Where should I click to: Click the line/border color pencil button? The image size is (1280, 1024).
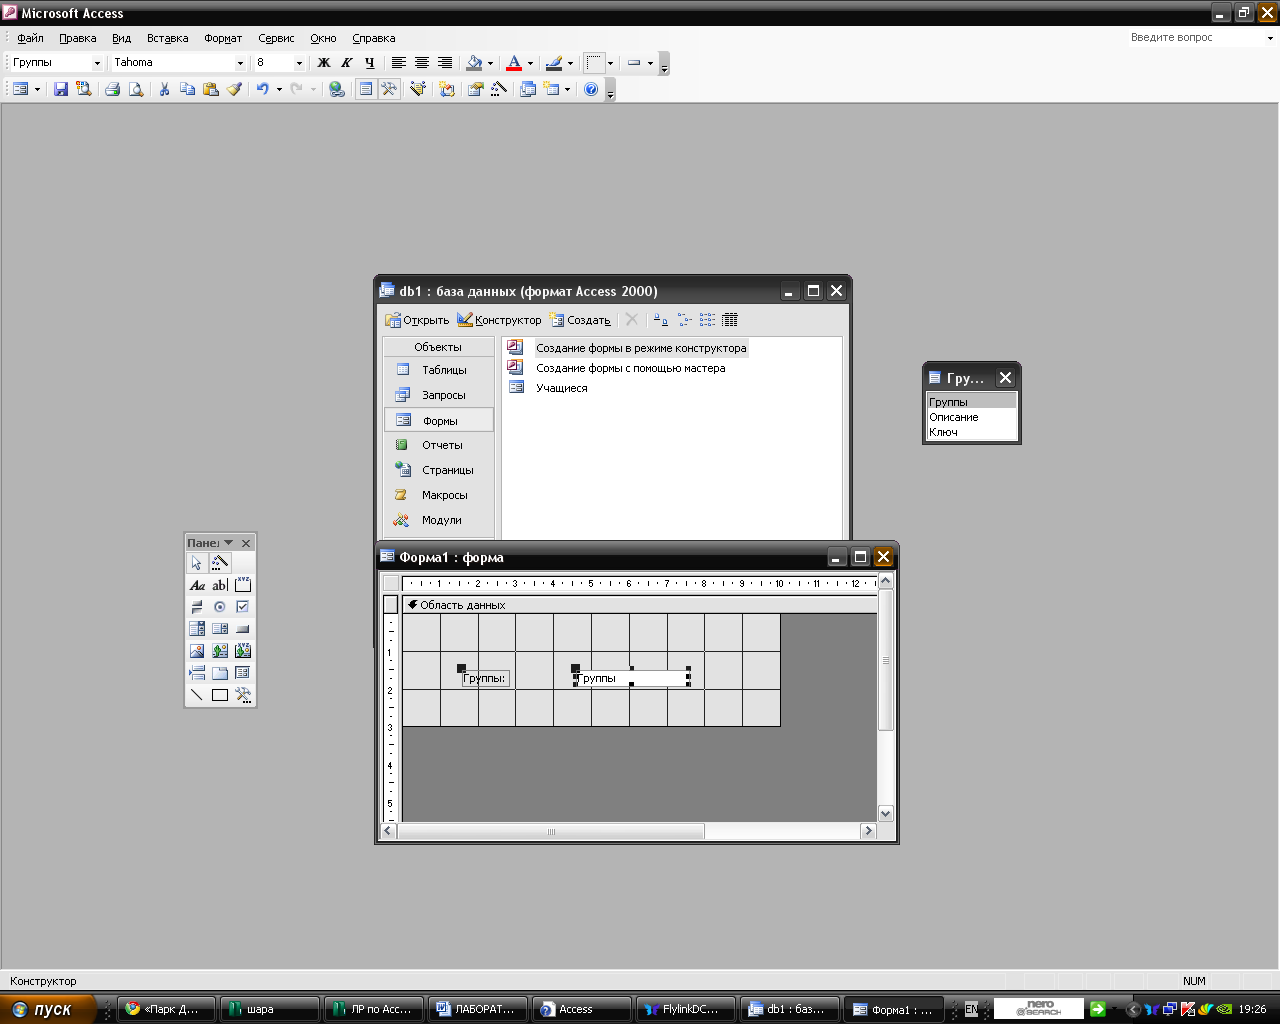point(554,63)
